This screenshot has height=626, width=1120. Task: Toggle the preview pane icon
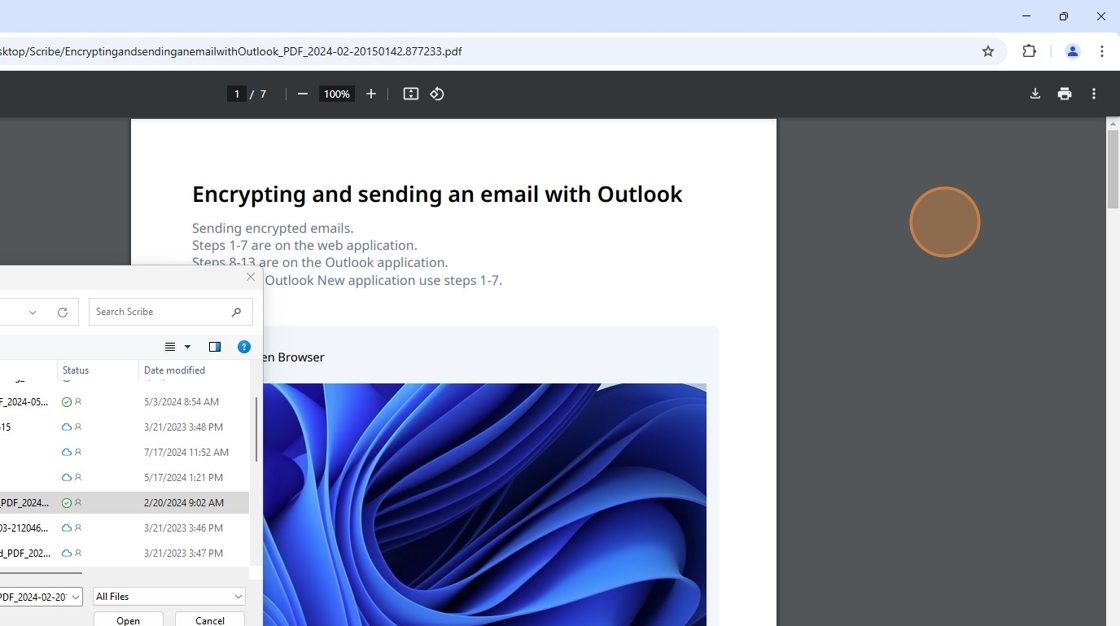pos(214,347)
